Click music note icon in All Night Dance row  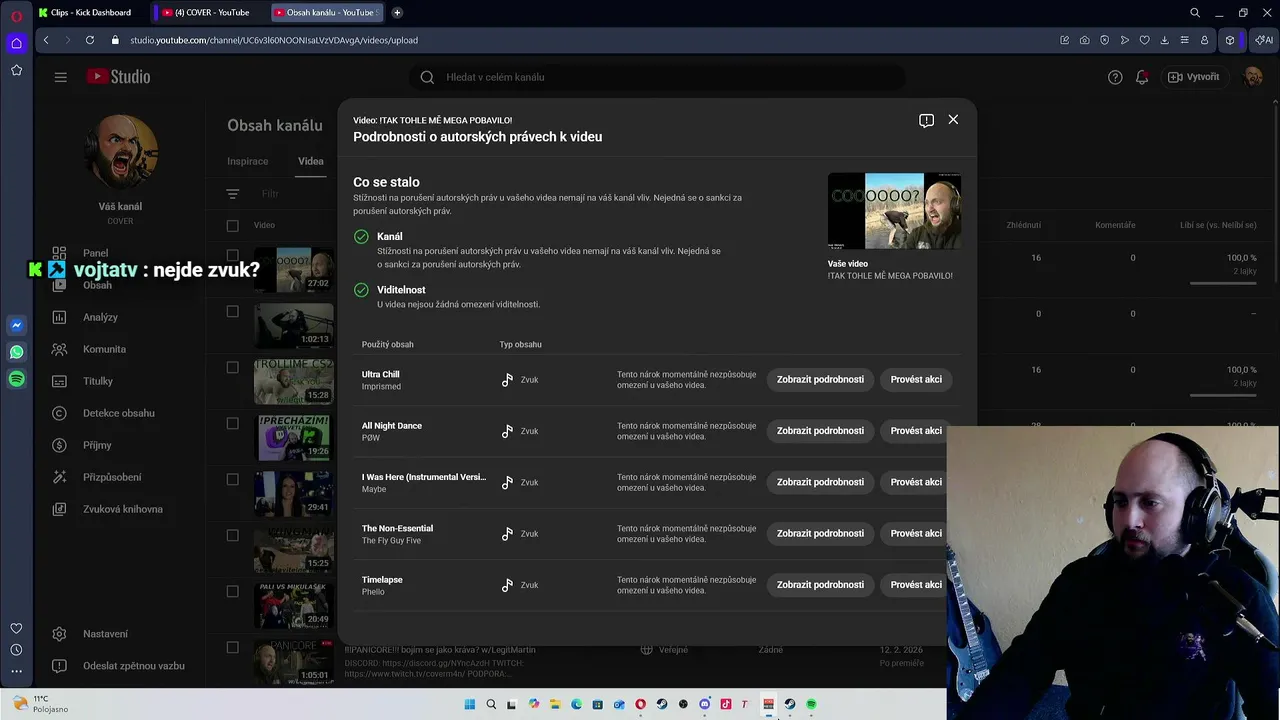point(507,431)
